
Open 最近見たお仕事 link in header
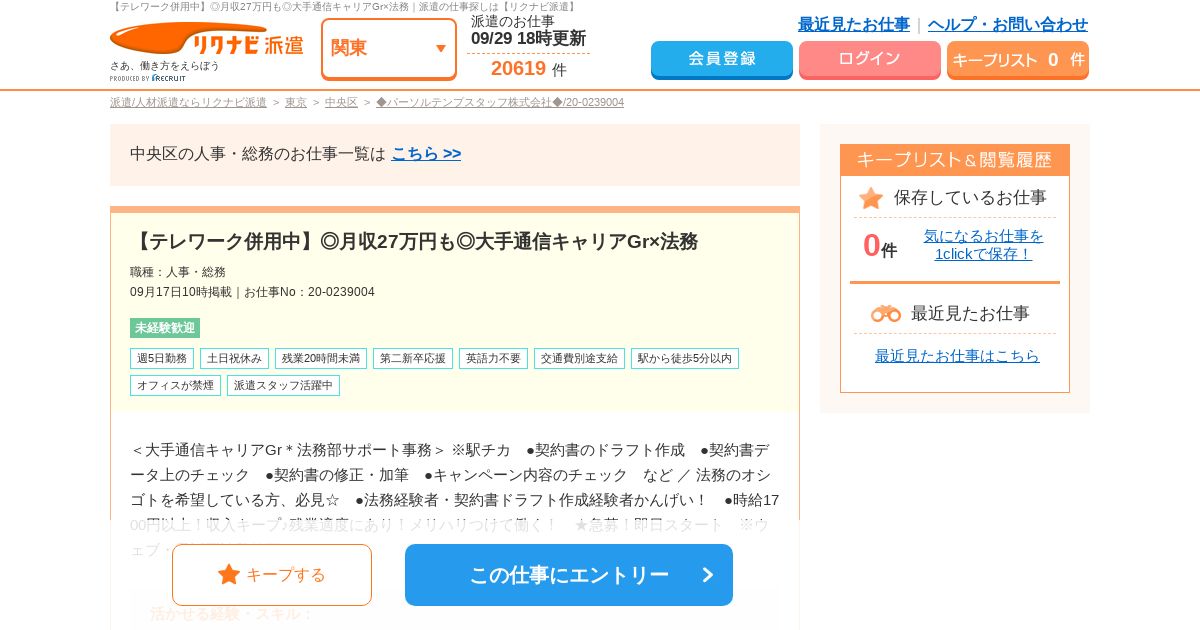[853, 24]
